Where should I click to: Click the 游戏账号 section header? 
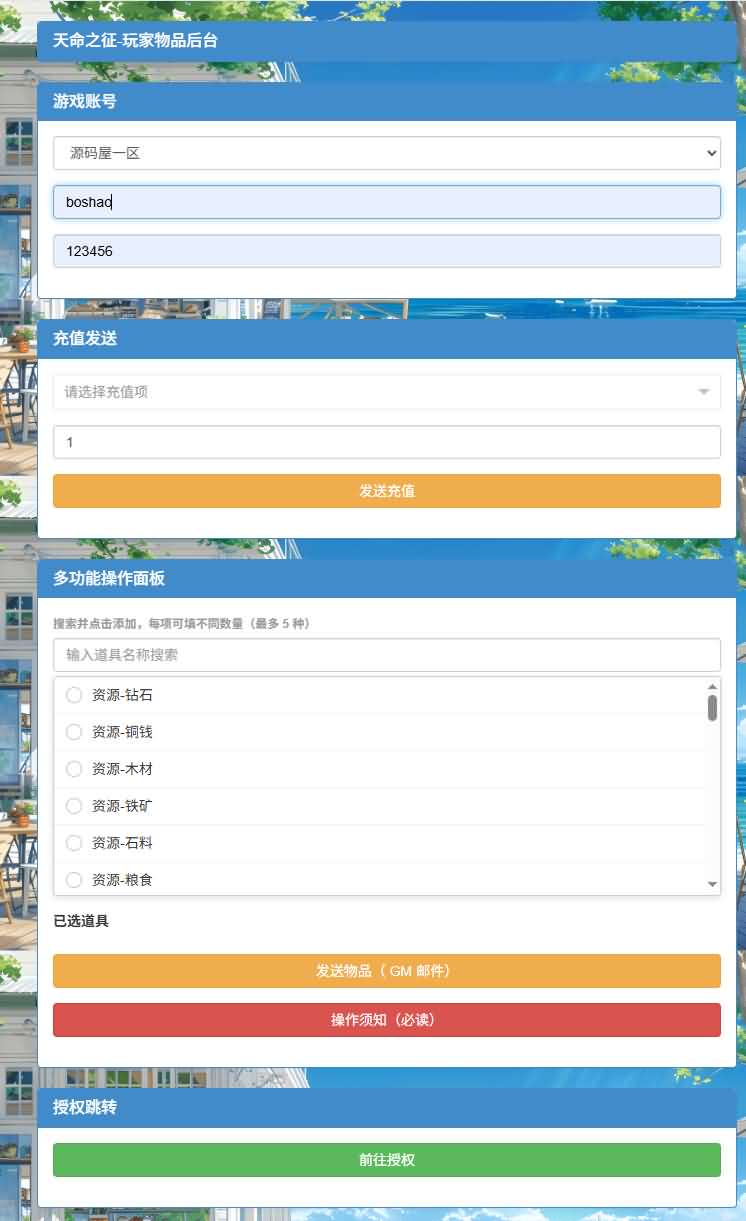386,102
